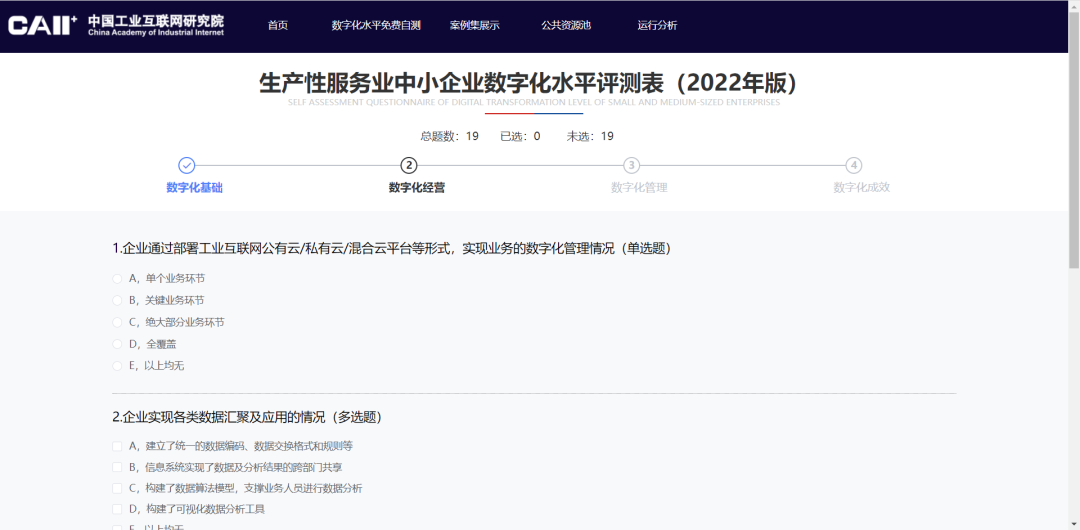Screen dimensions: 1080x530
Task: Choose option C 绝大部分业务环节
Action: 118,322
